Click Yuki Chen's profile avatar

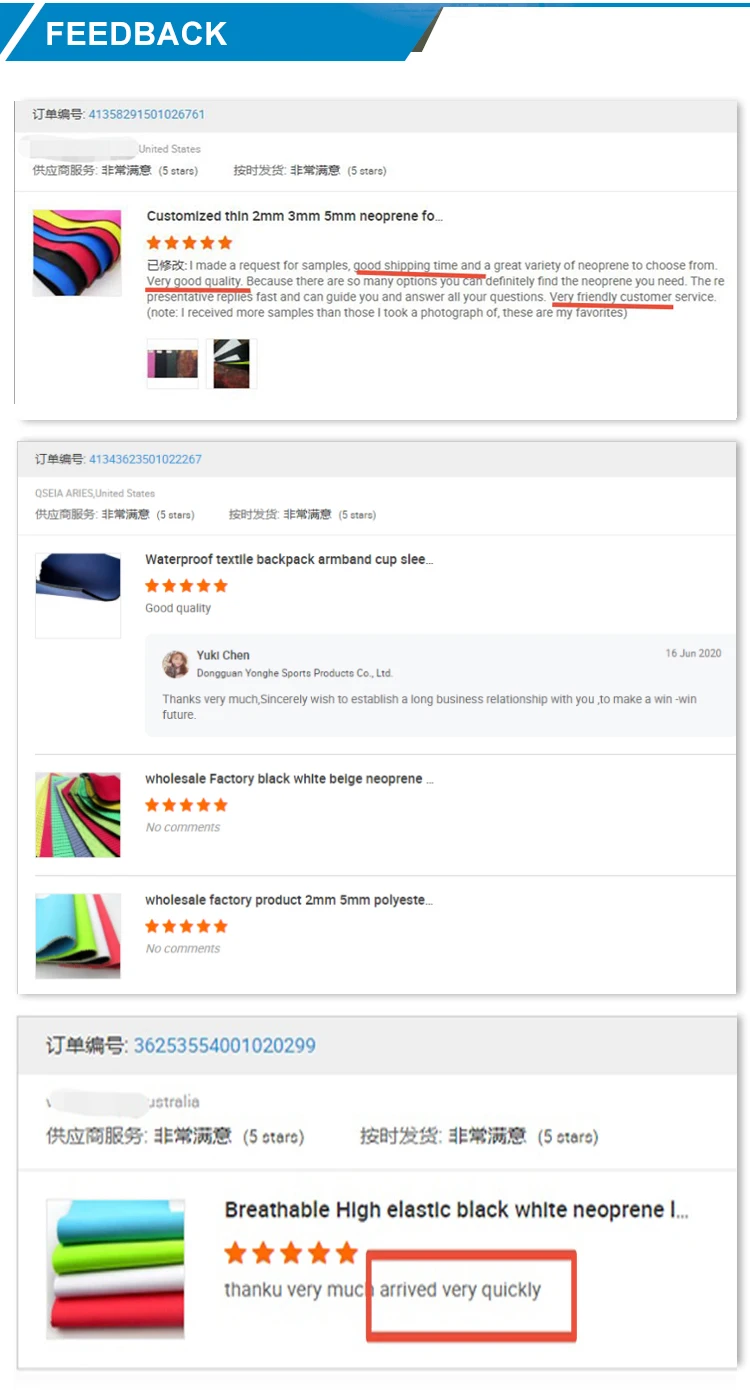[176, 665]
